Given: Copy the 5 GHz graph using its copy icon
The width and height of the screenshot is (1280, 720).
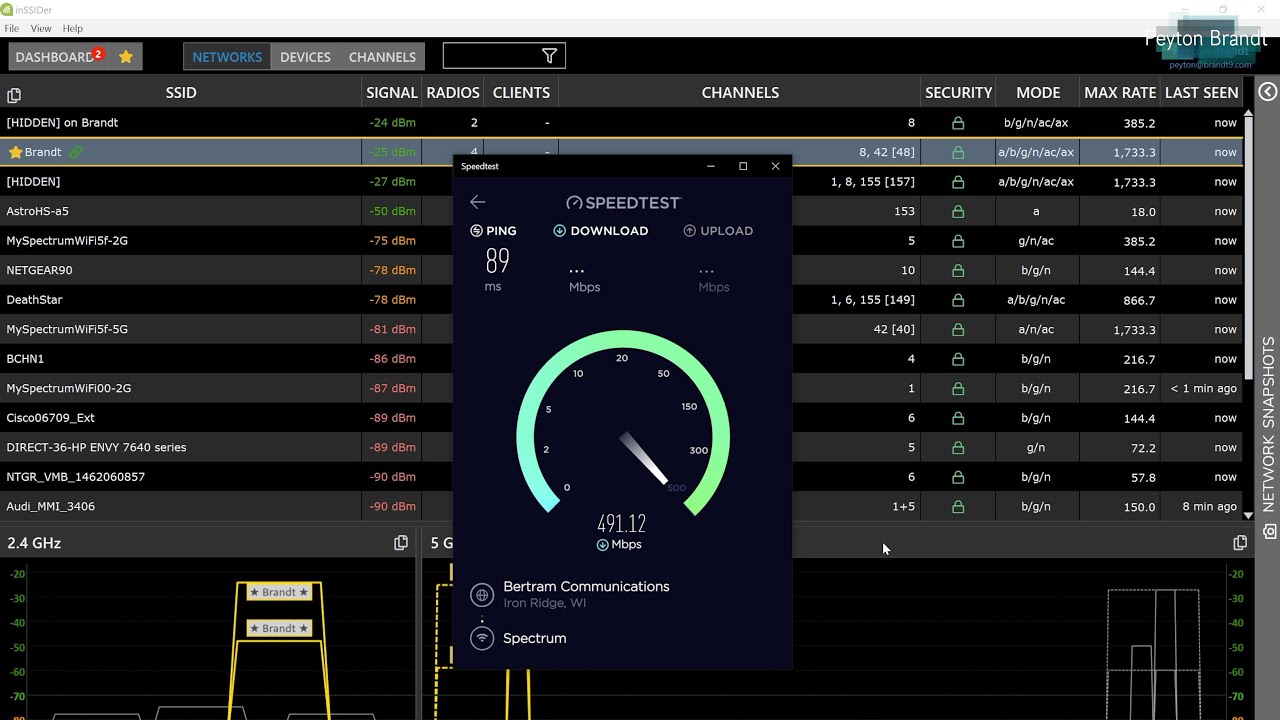Looking at the screenshot, I should (x=1240, y=543).
